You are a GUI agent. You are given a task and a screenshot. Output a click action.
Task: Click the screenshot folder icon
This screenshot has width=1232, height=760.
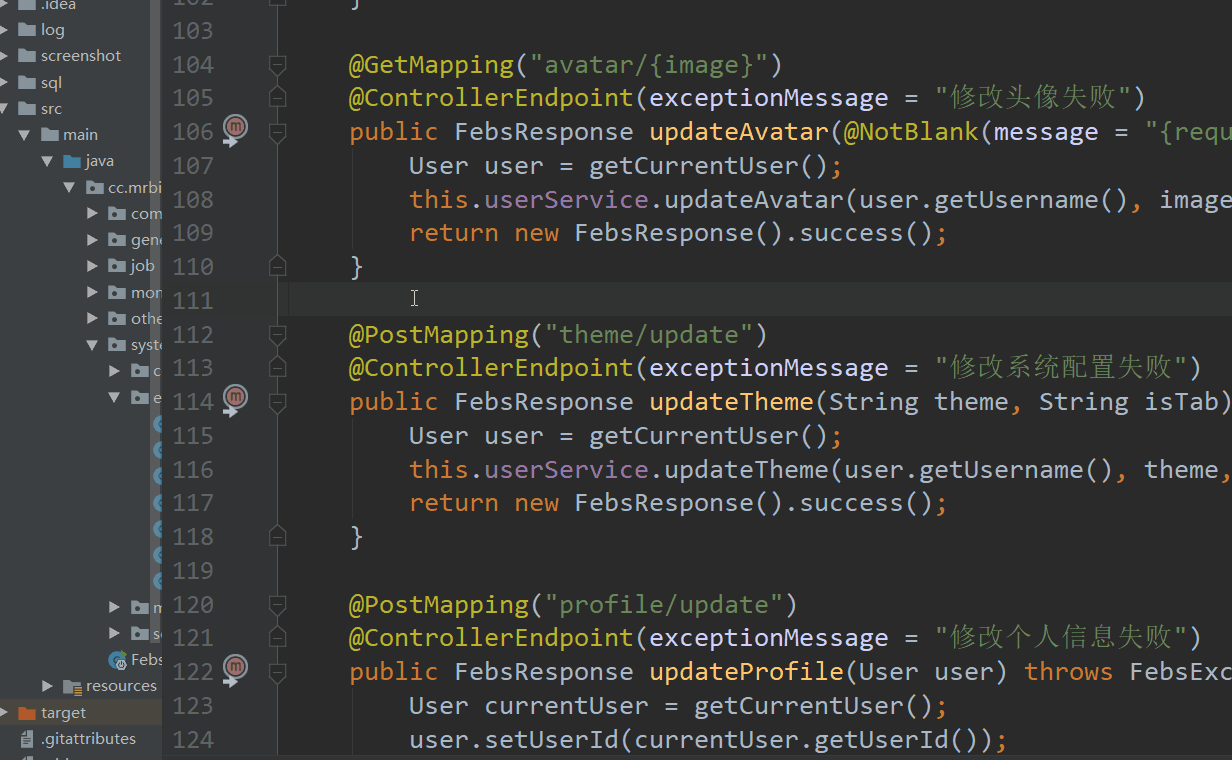[26, 56]
